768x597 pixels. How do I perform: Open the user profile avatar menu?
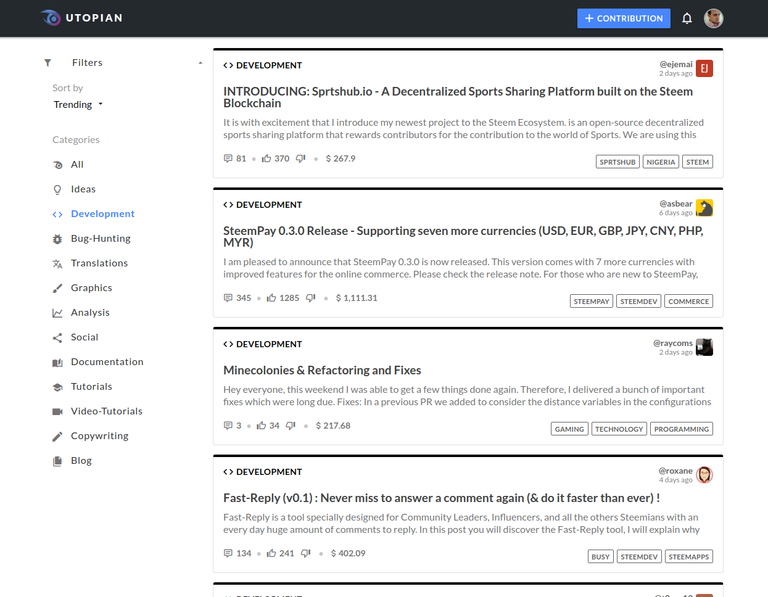(x=713, y=19)
